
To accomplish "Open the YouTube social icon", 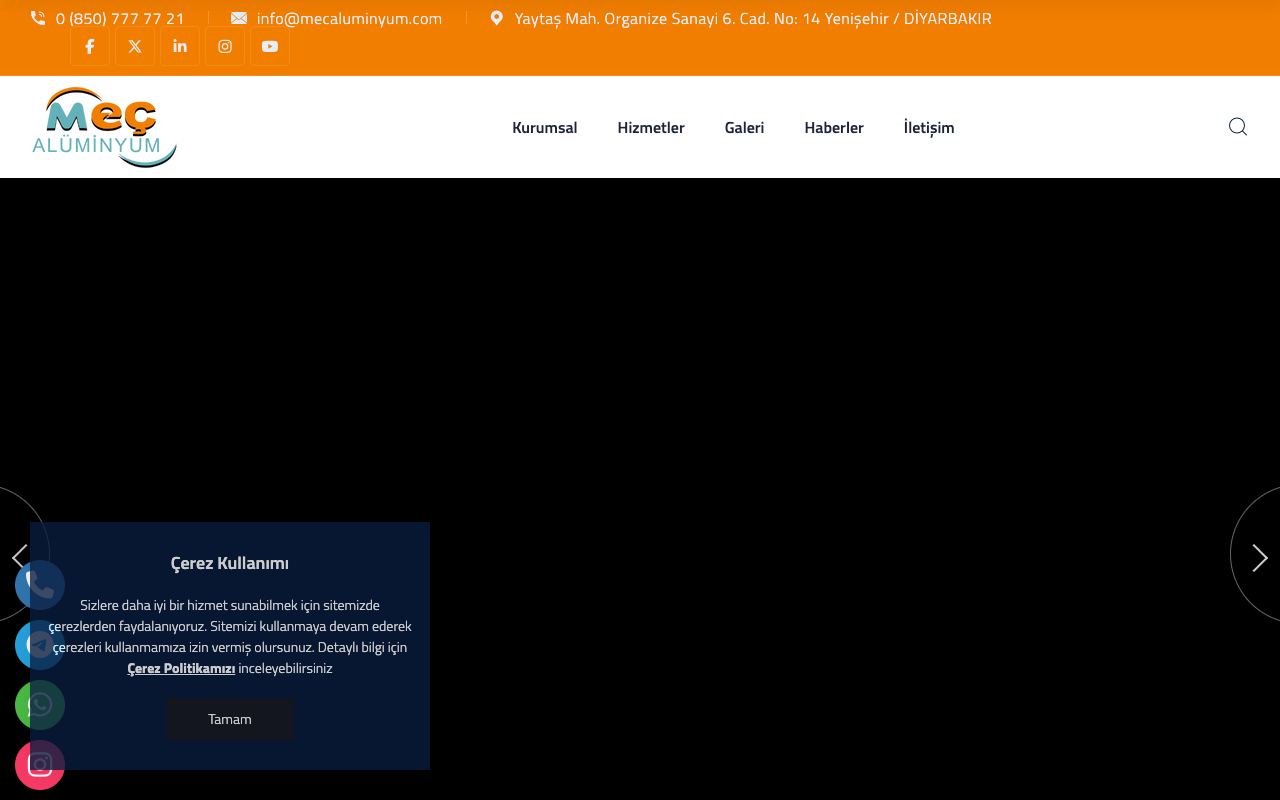I will 270,46.
